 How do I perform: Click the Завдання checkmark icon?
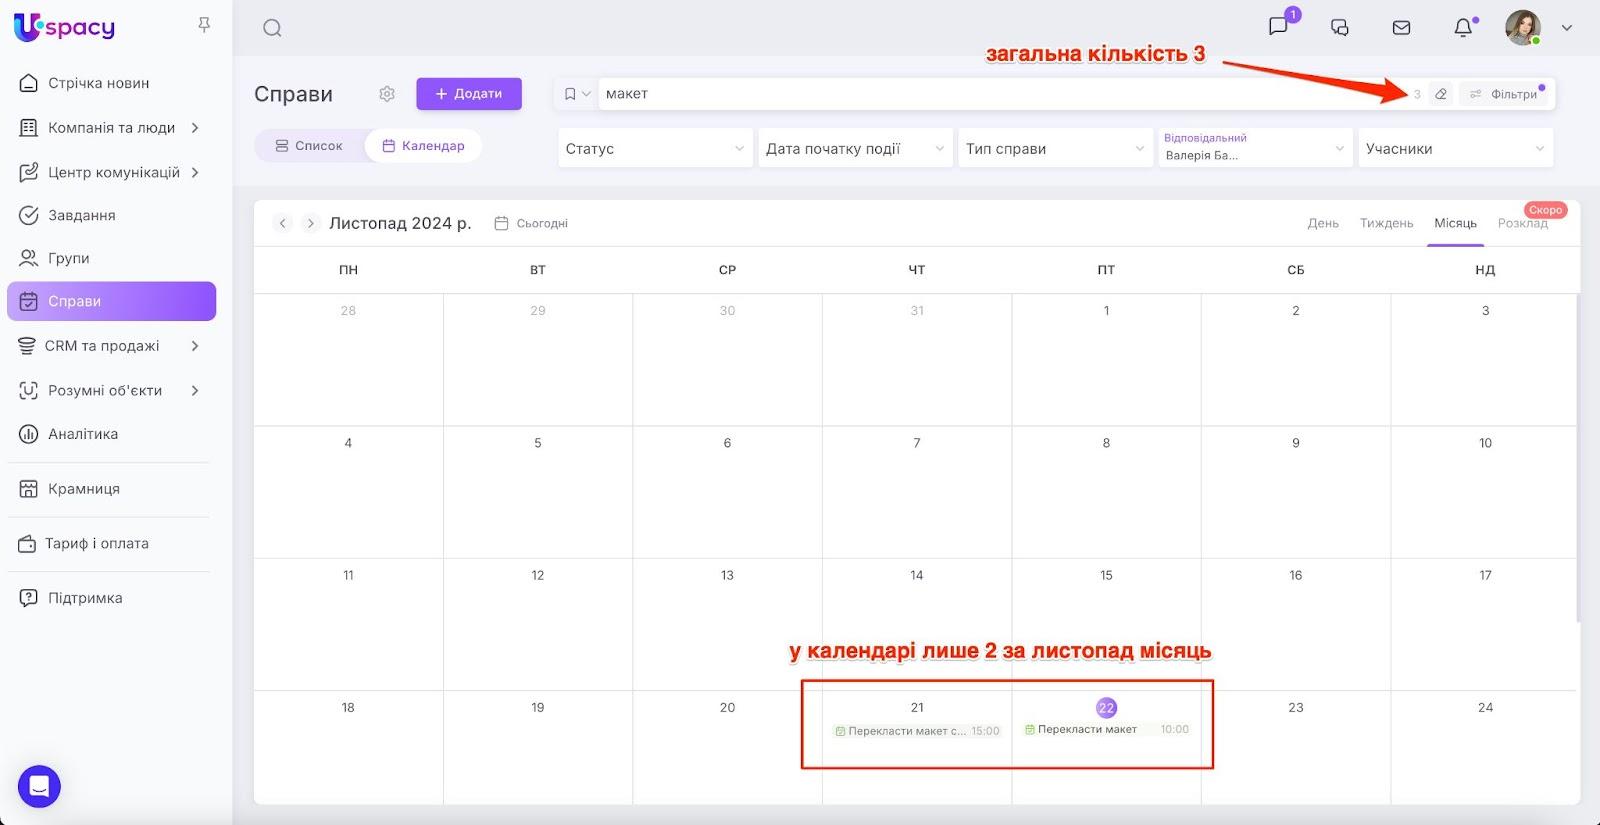coord(29,215)
